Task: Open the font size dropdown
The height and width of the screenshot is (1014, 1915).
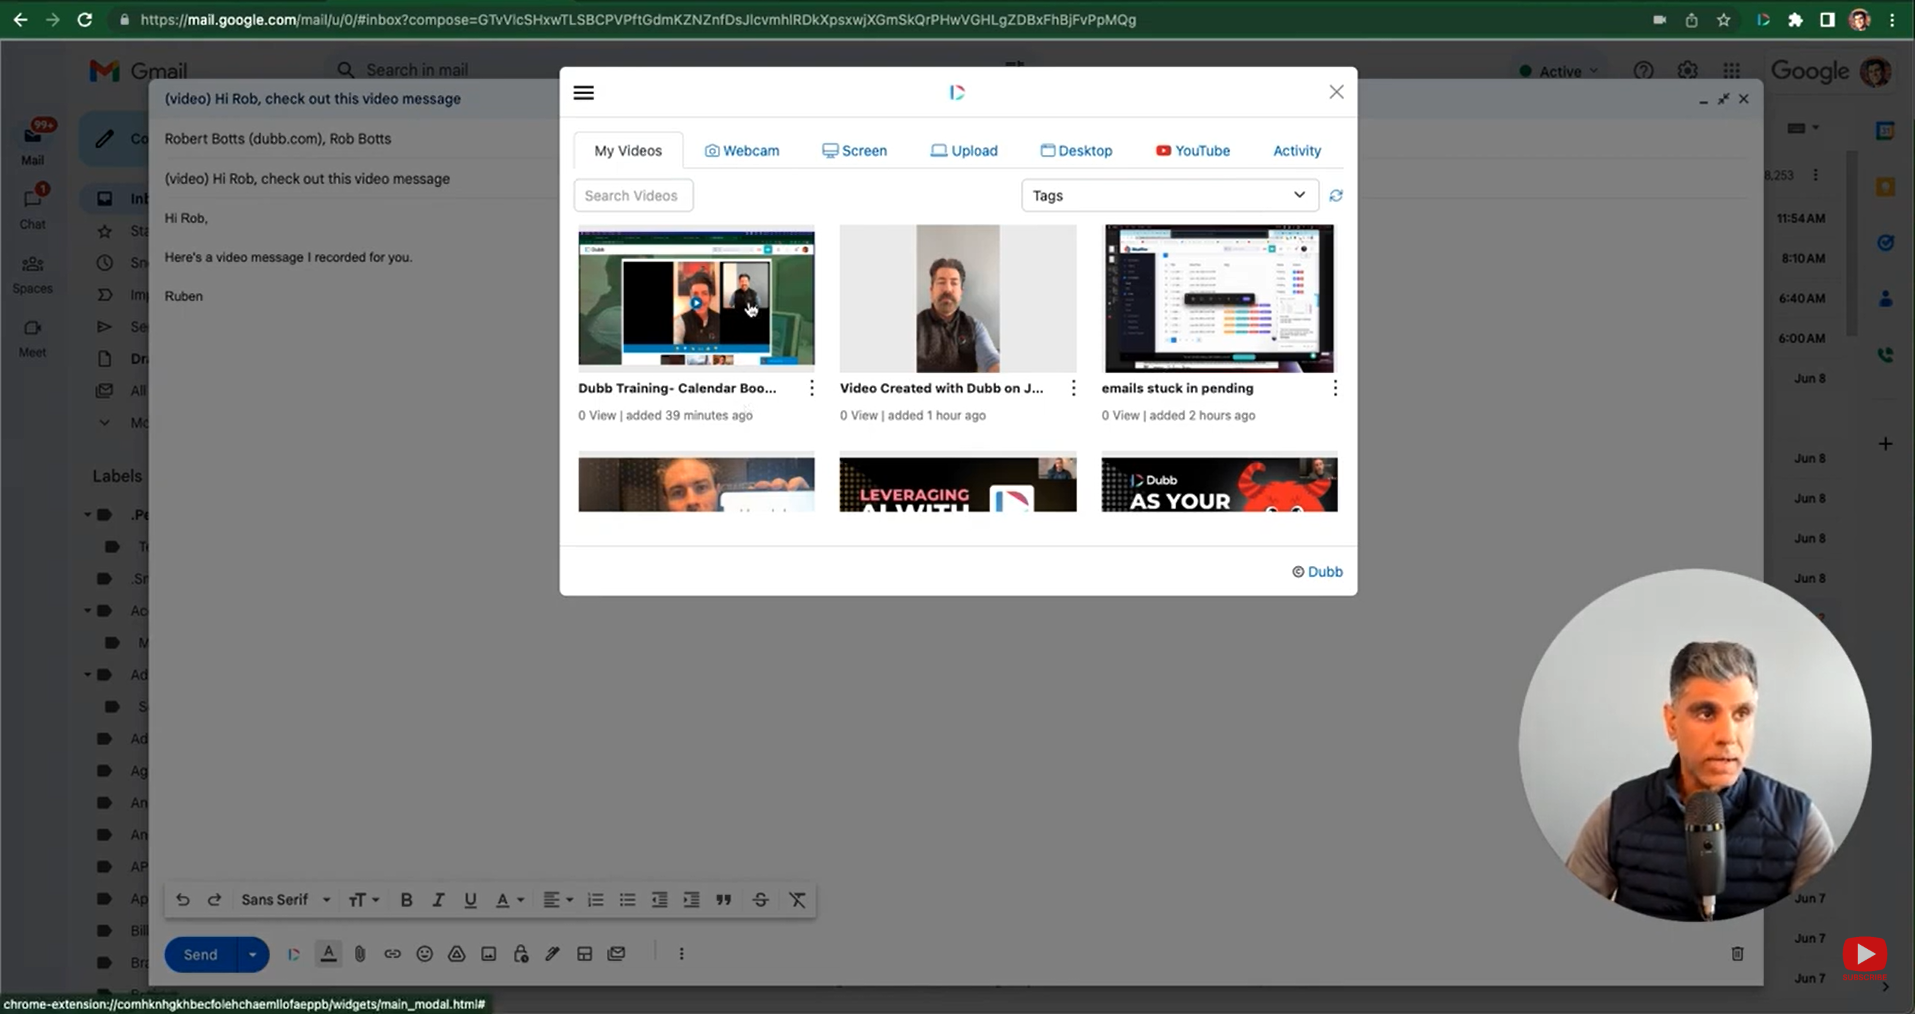Action: click(x=363, y=900)
